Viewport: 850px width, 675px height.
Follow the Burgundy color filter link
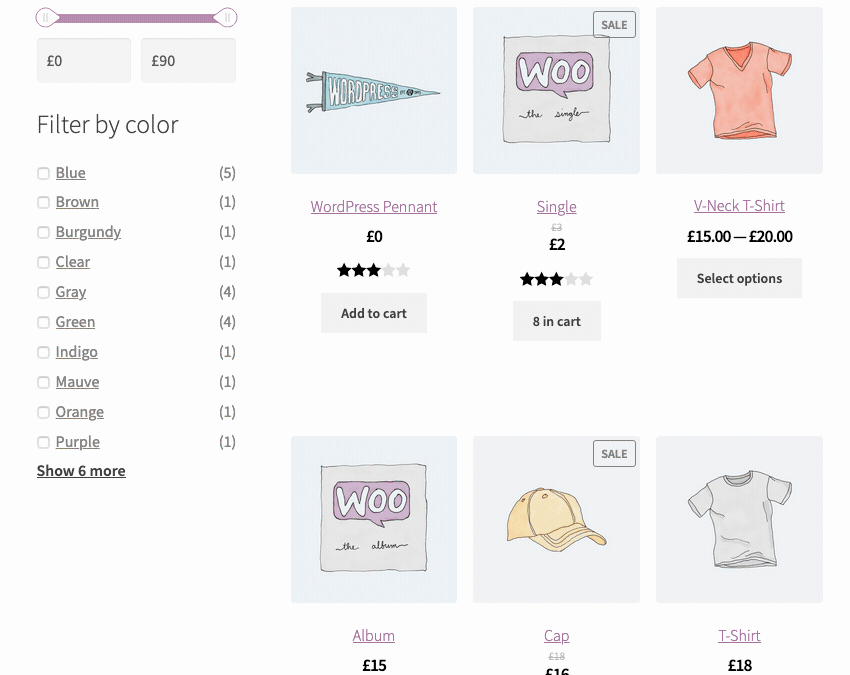click(x=88, y=232)
